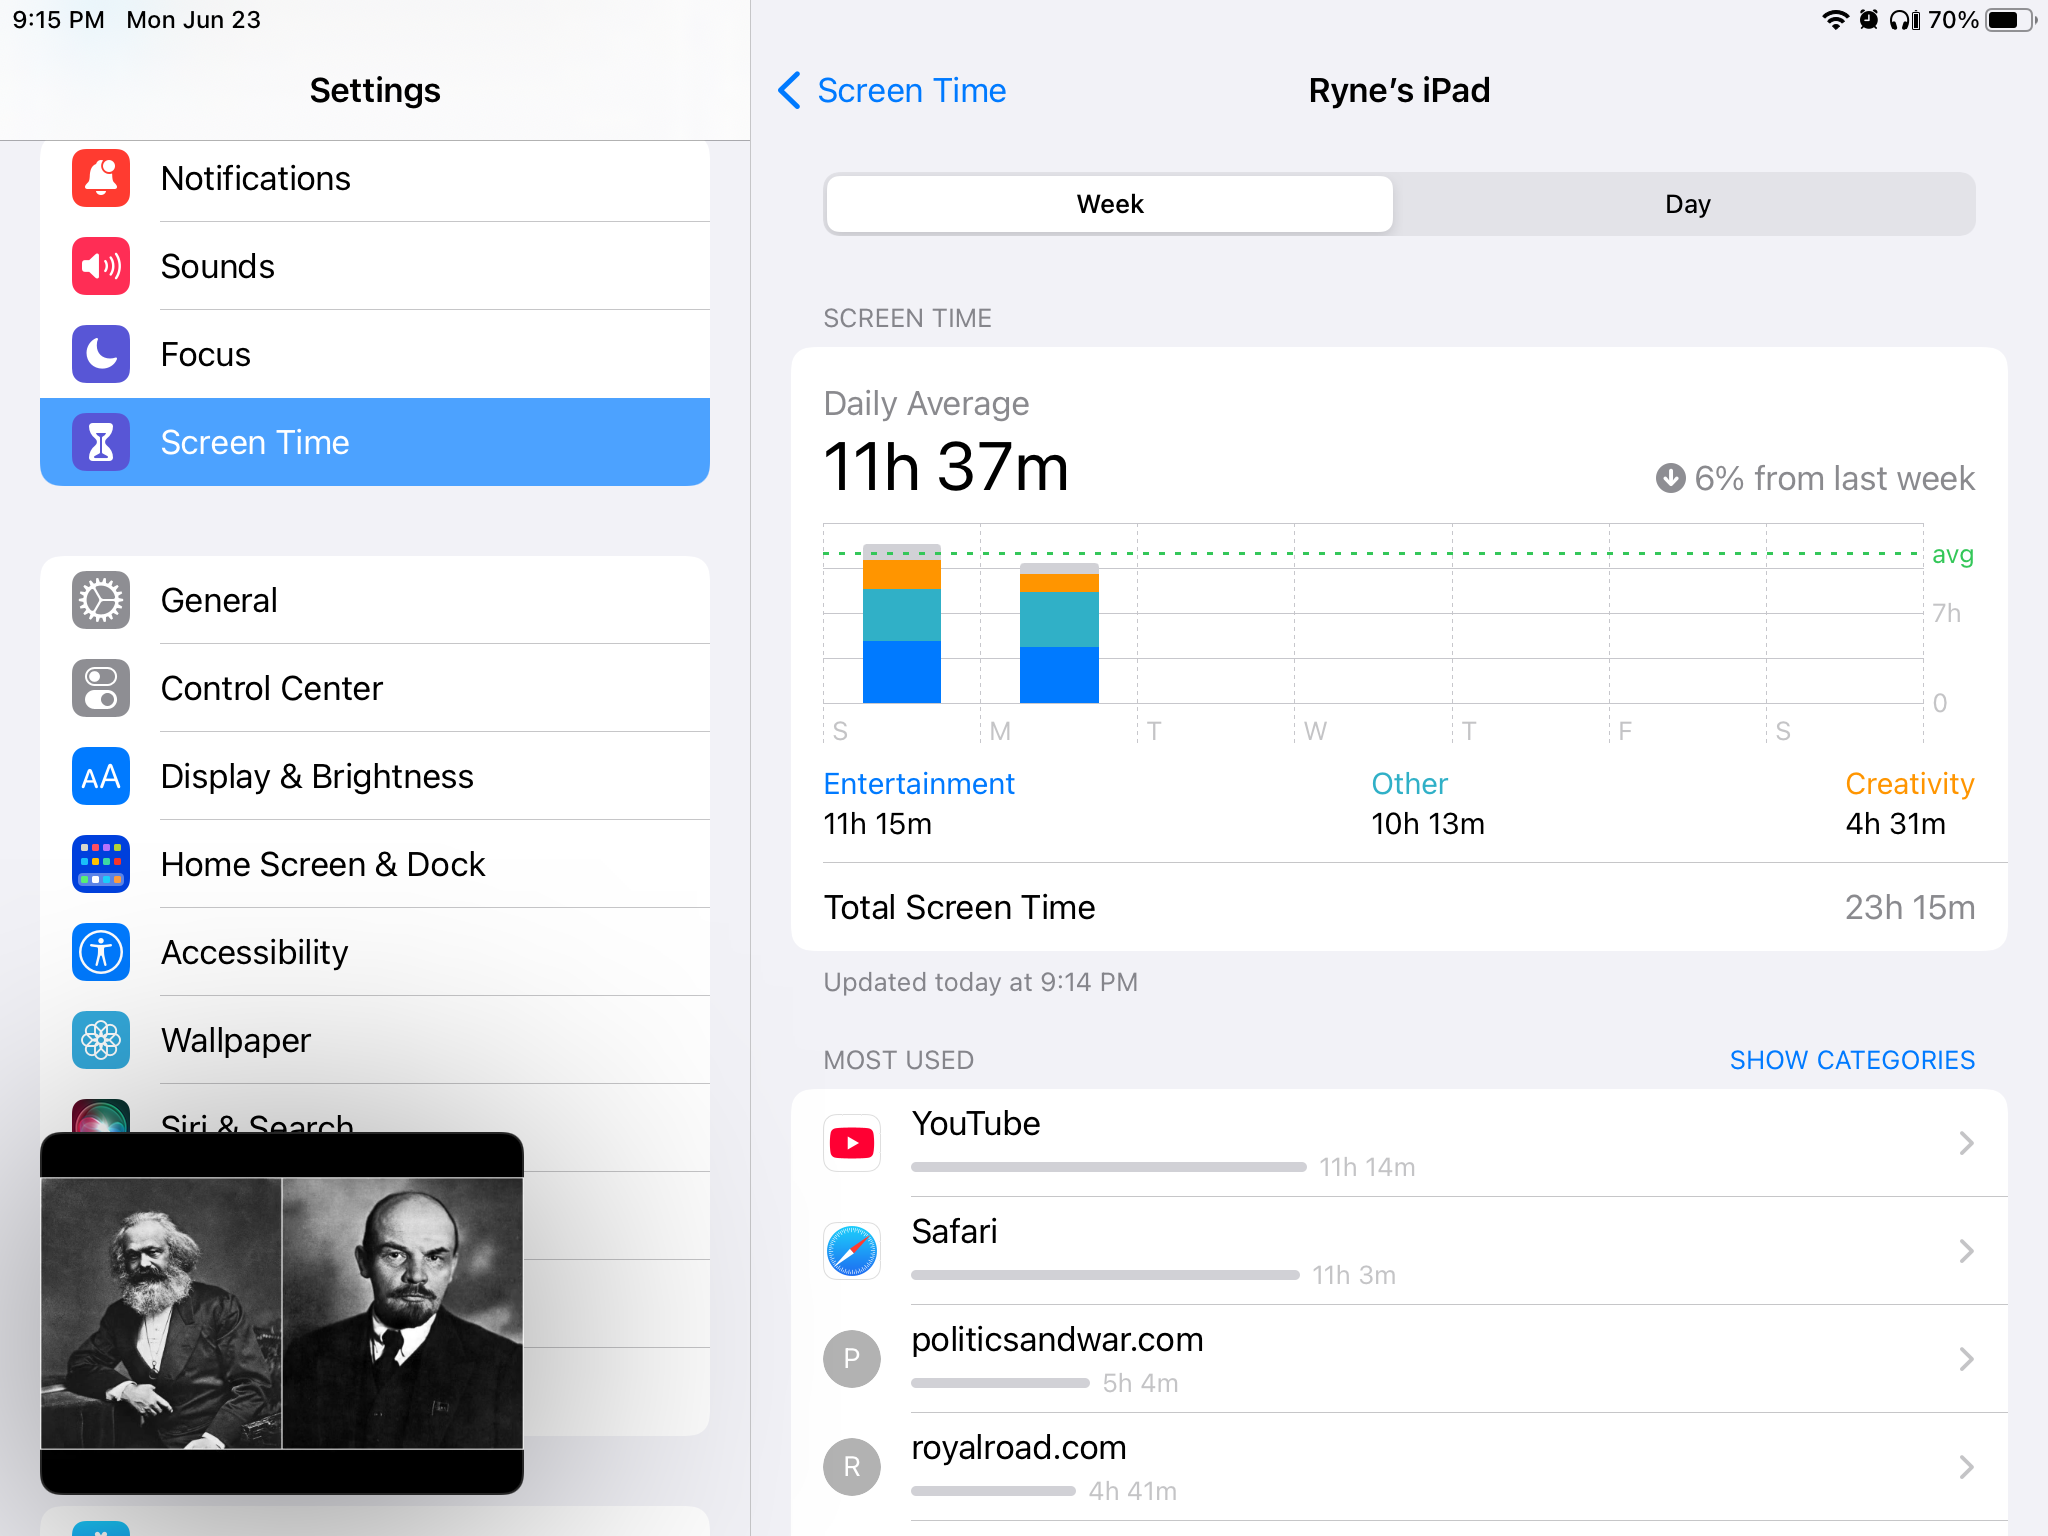Tap Sunday's bar in usage chart
This screenshot has height=1536, width=2048.
[901, 625]
